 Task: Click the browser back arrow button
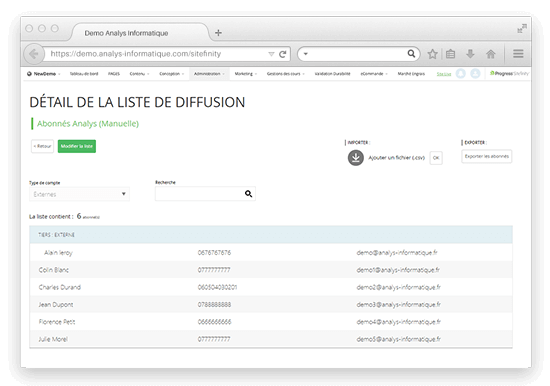(34, 54)
